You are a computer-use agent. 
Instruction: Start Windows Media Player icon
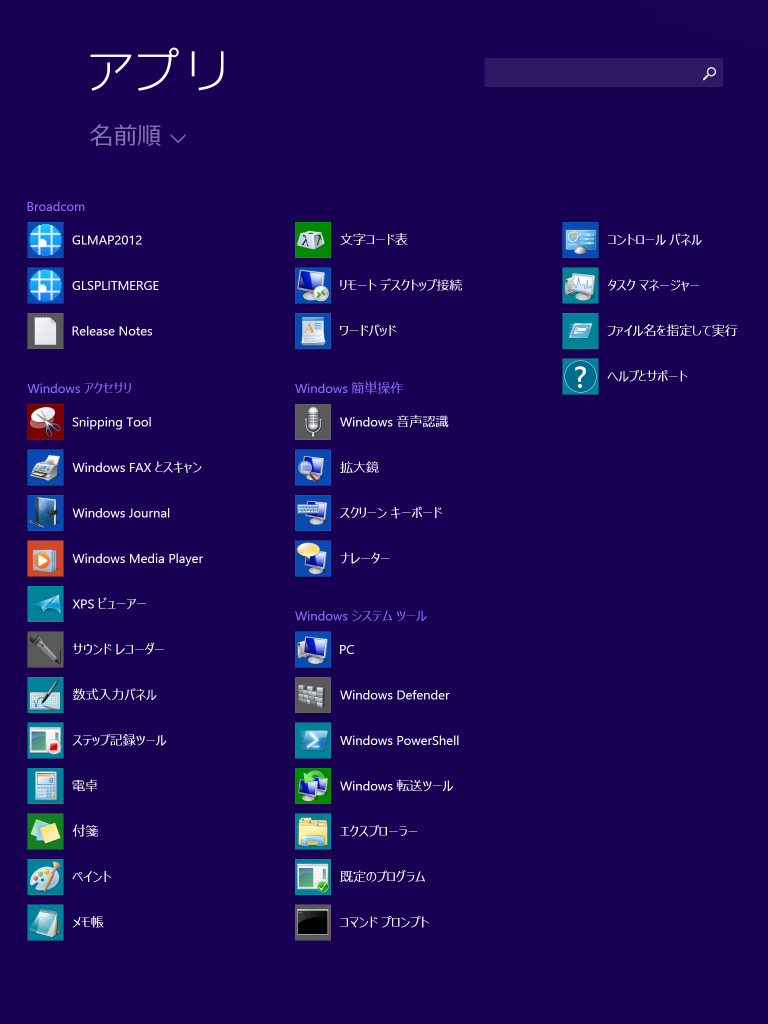click(45, 558)
